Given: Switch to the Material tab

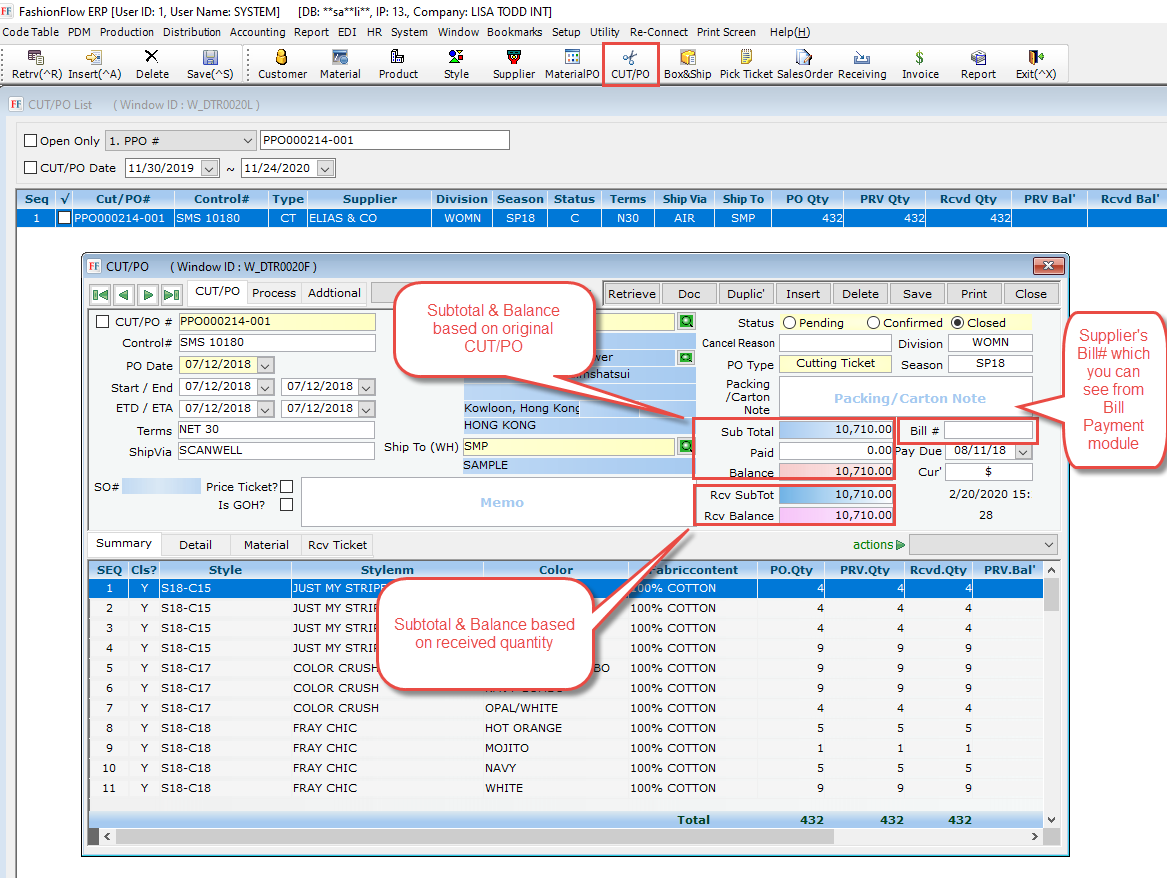Looking at the screenshot, I should tap(266, 545).
